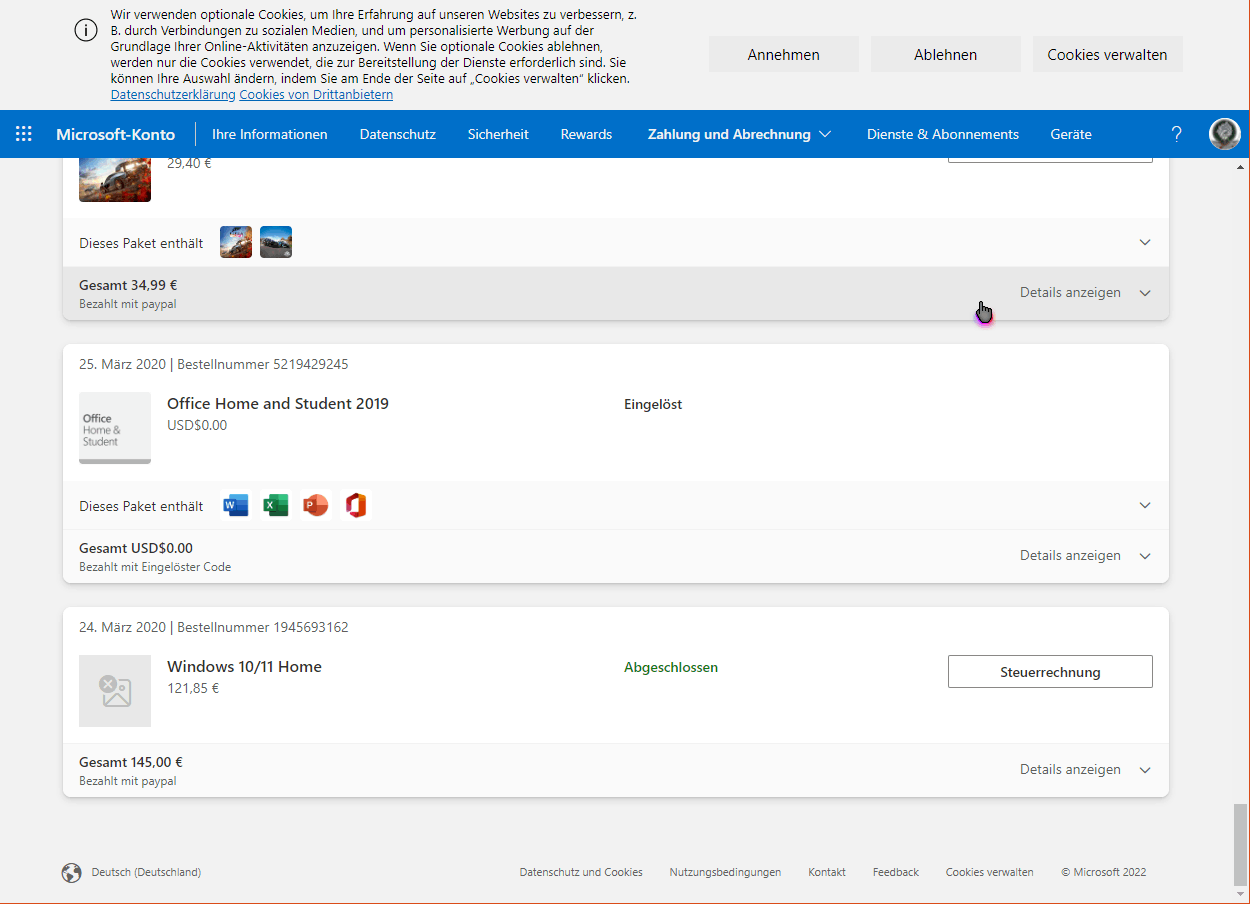1250x904 pixels.
Task: Click the Windows 10/11 Home placeholder image
Action: coord(115,691)
